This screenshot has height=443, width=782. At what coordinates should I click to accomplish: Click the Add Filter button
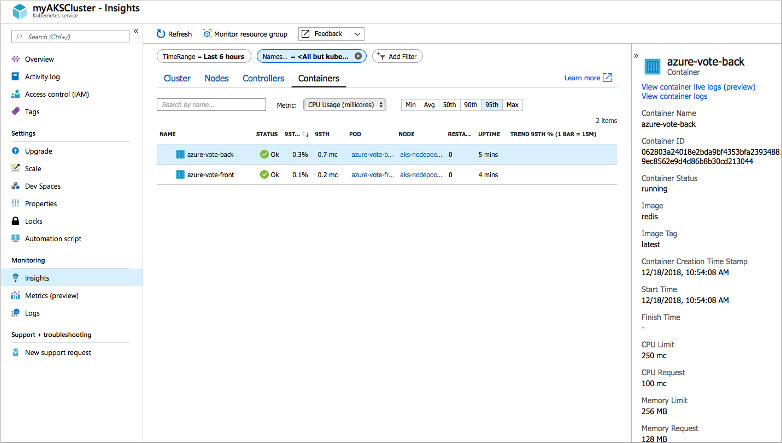pyautogui.click(x=397, y=56)
